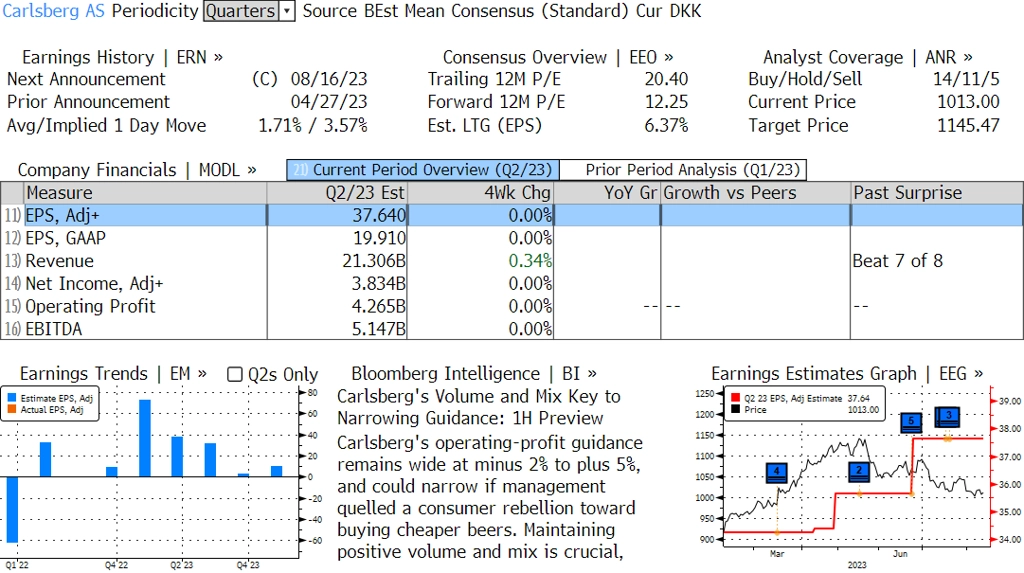Open Company Financials MODL link
The image size is (1024, 573).
(136, 170)
